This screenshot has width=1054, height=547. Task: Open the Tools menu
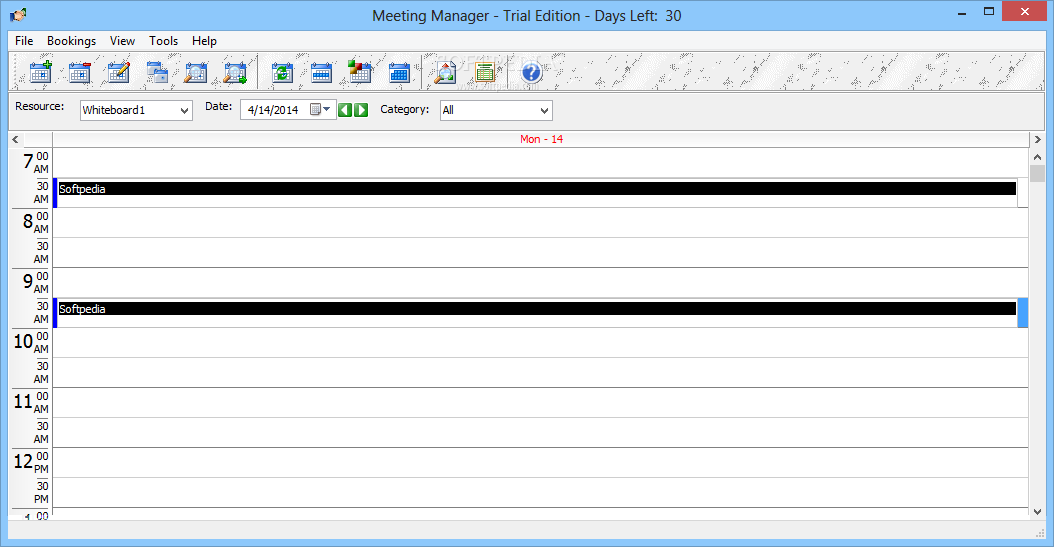point(163,41)
